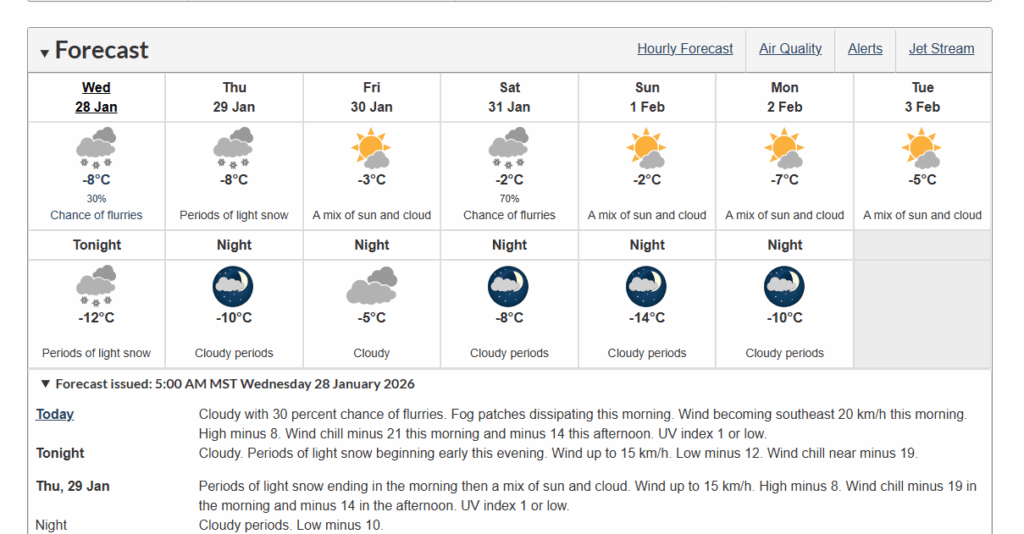1024x534 pixels.
Task: Go to the Alerts page
Action: [865, 48]
